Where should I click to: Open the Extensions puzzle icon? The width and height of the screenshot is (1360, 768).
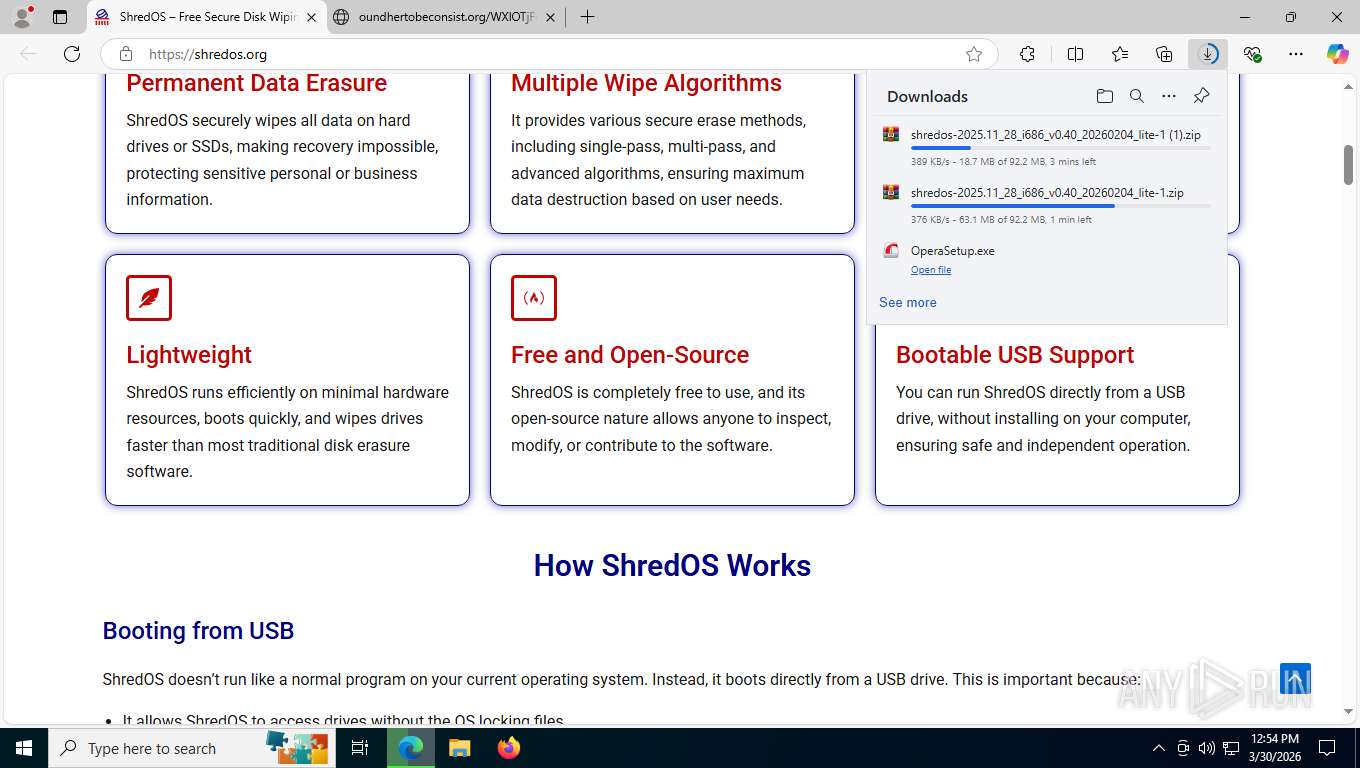click(1027, 54)
